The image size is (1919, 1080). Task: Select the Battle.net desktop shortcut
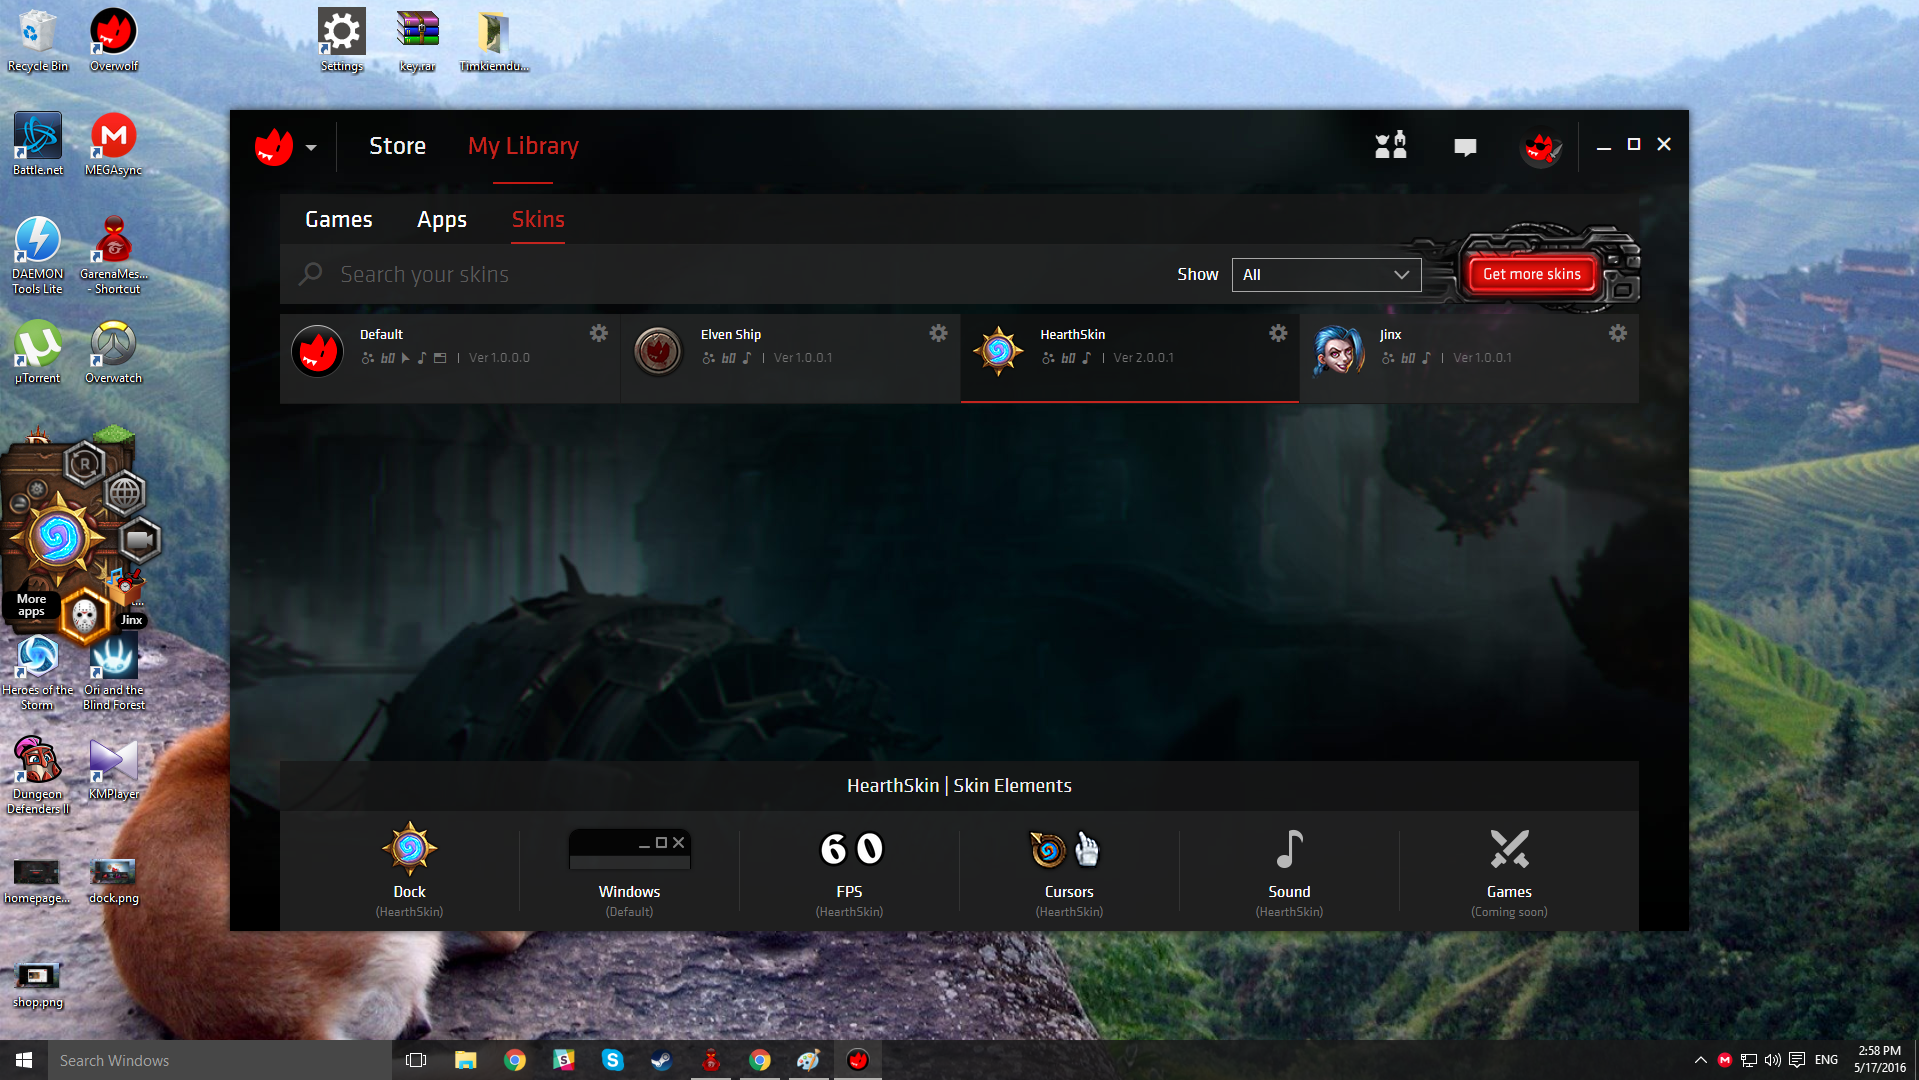click(x=38, y=144)
